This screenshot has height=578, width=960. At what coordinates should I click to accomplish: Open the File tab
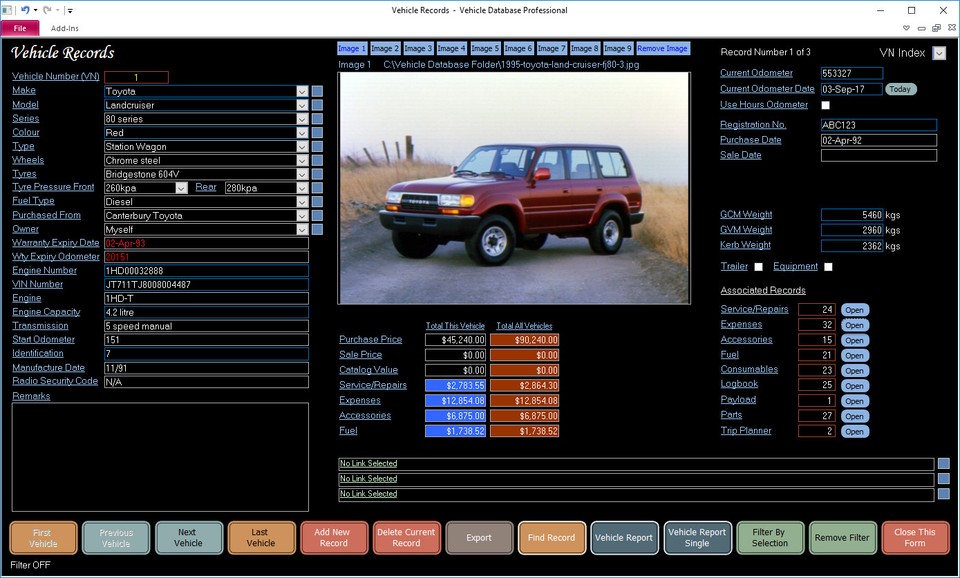20,28
